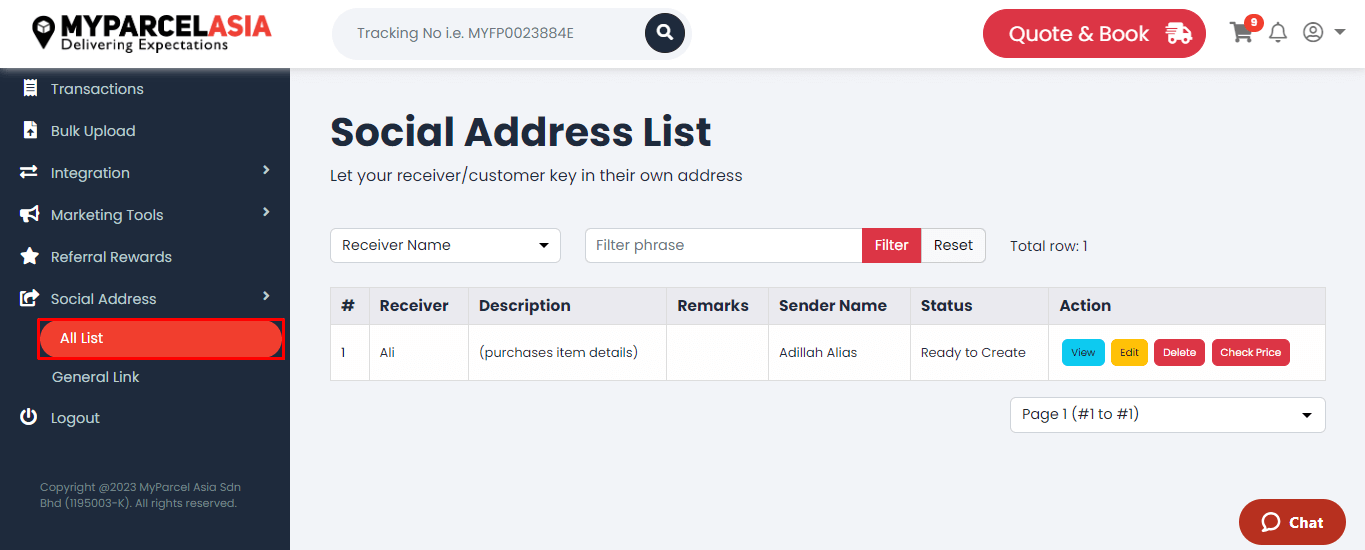Click the Bulk Upload file icon
This screenshot has height=550, width=1365.
30,130
